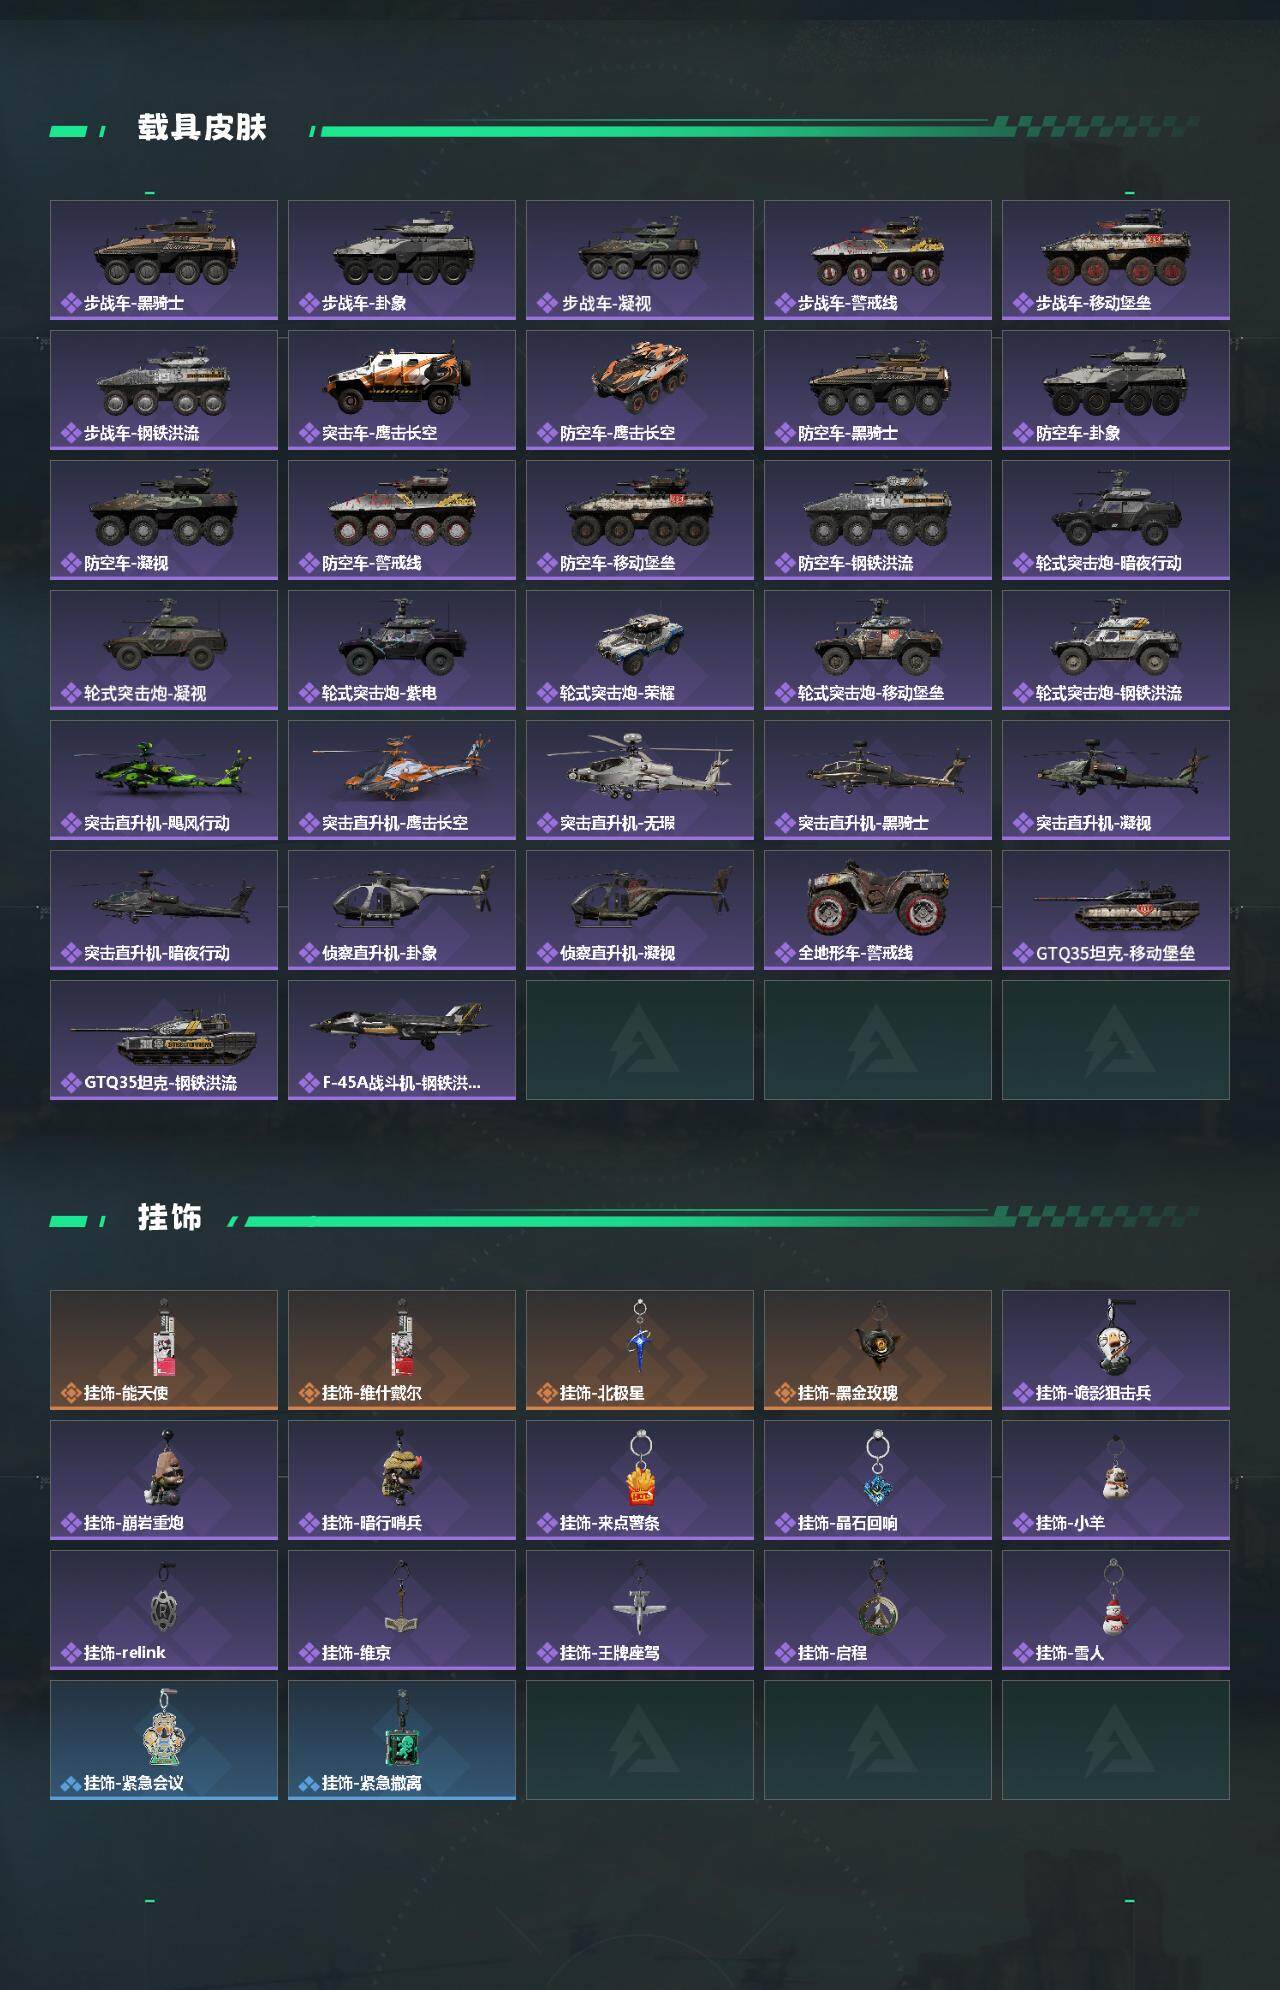The image size is (1280, 1990).
Task: Select the GTQ35坦克-钢铁洪流 tank skin
Action: click(x=164, y=1040)
